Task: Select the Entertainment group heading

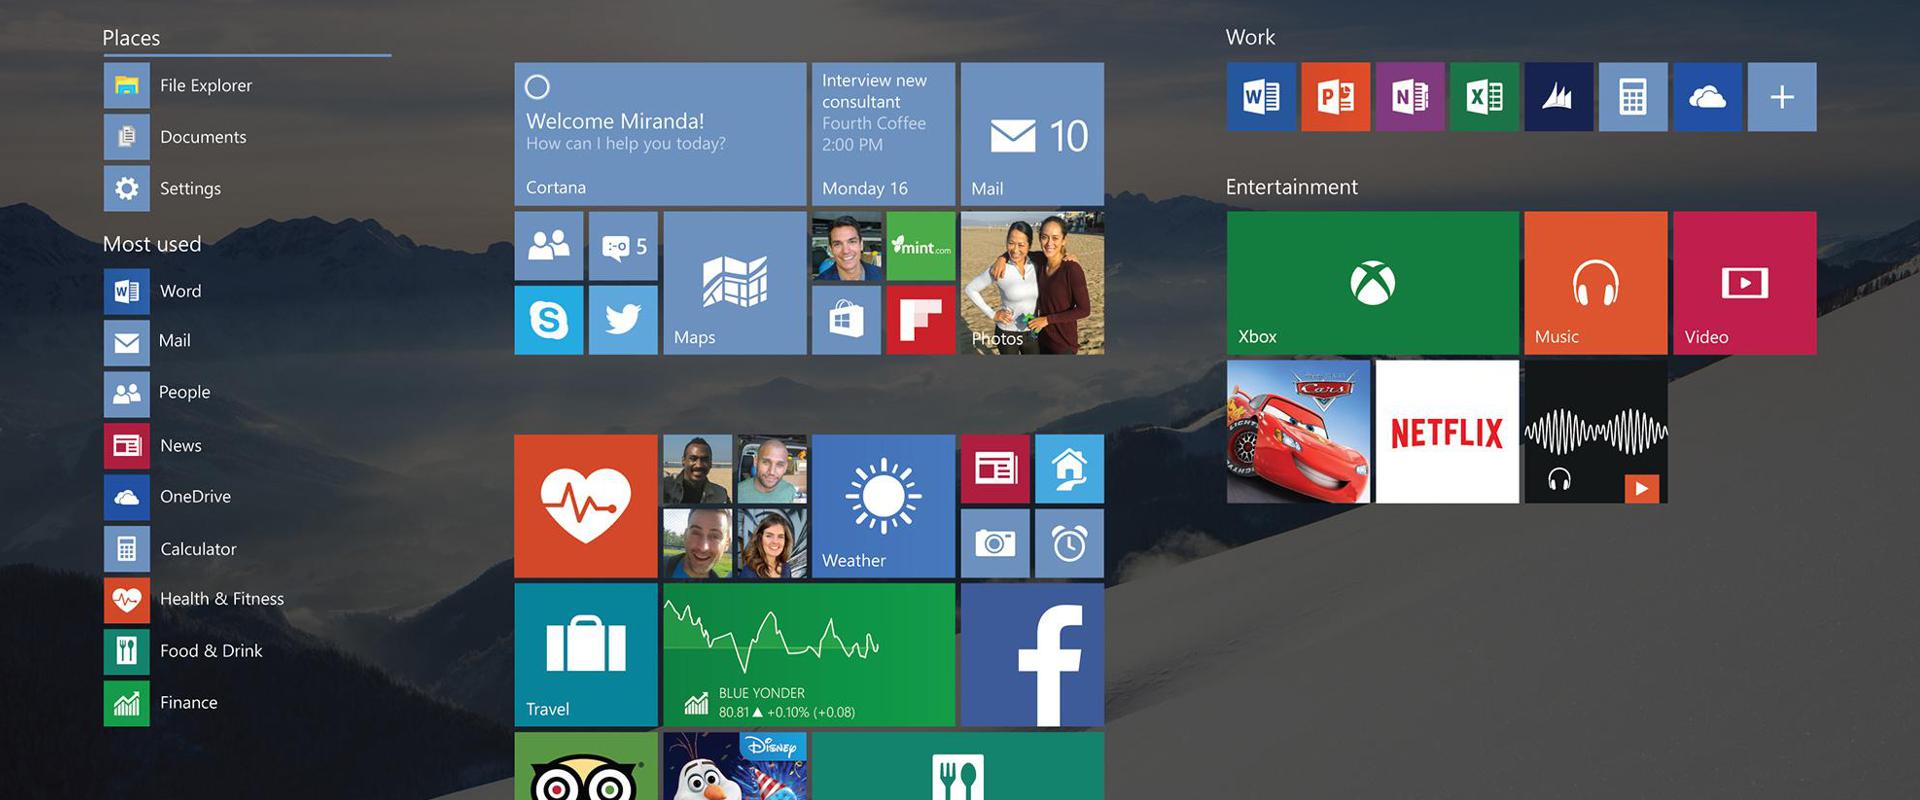Action: (x=1292, y=187)
